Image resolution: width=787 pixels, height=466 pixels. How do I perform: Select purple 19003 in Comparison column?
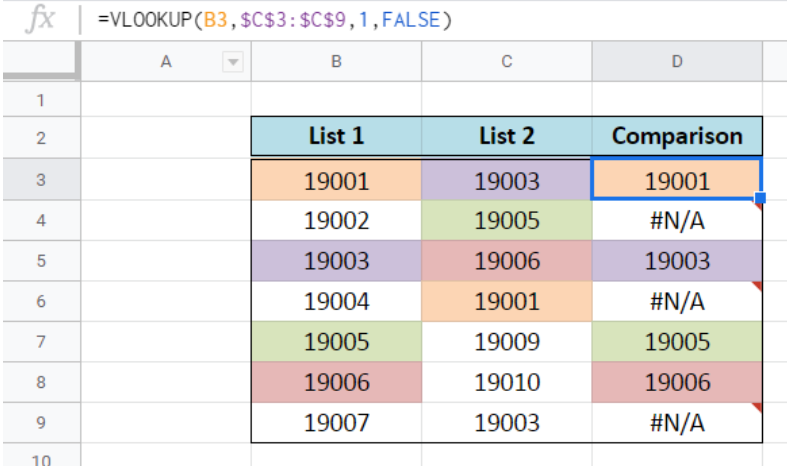coord(677,261)
